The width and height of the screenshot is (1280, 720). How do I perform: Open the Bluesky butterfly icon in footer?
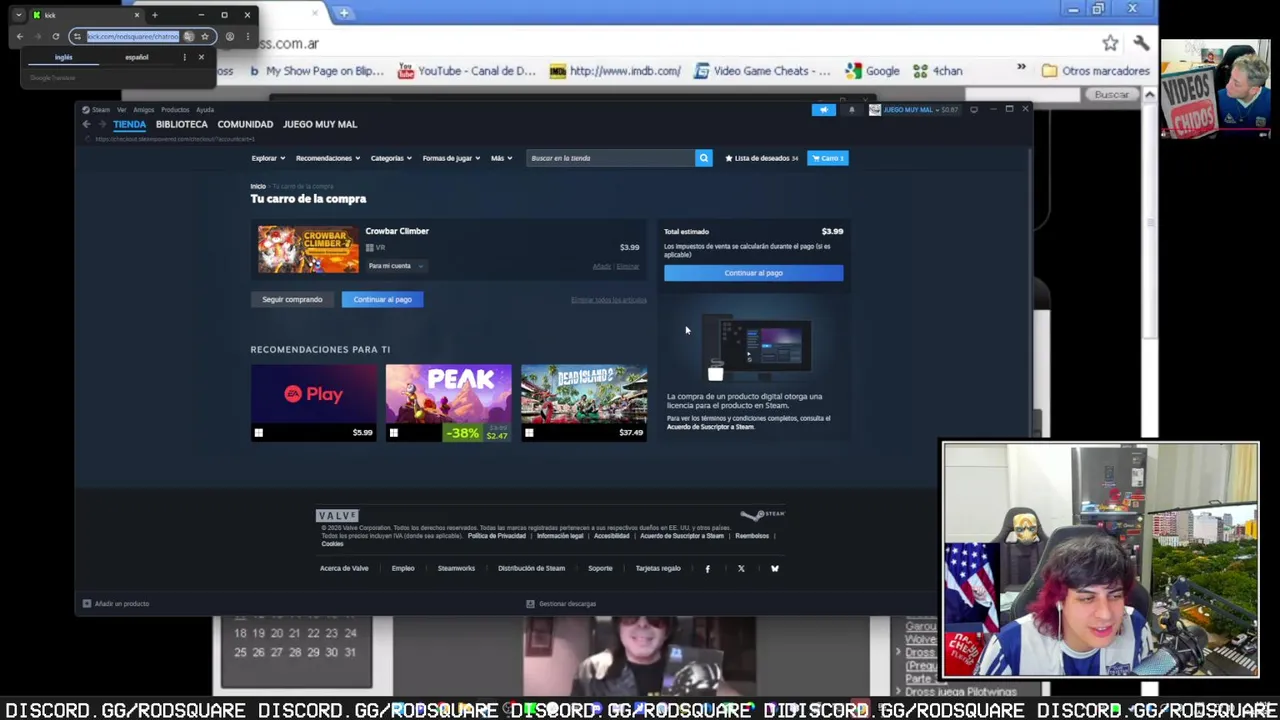pyautogui.click(x=774, y=568)
